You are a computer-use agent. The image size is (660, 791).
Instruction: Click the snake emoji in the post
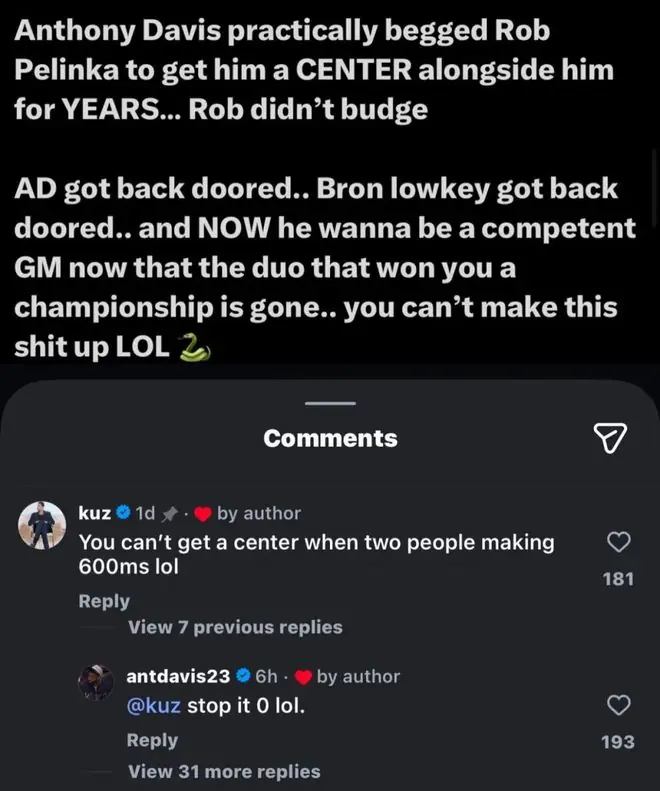point(194,348)
